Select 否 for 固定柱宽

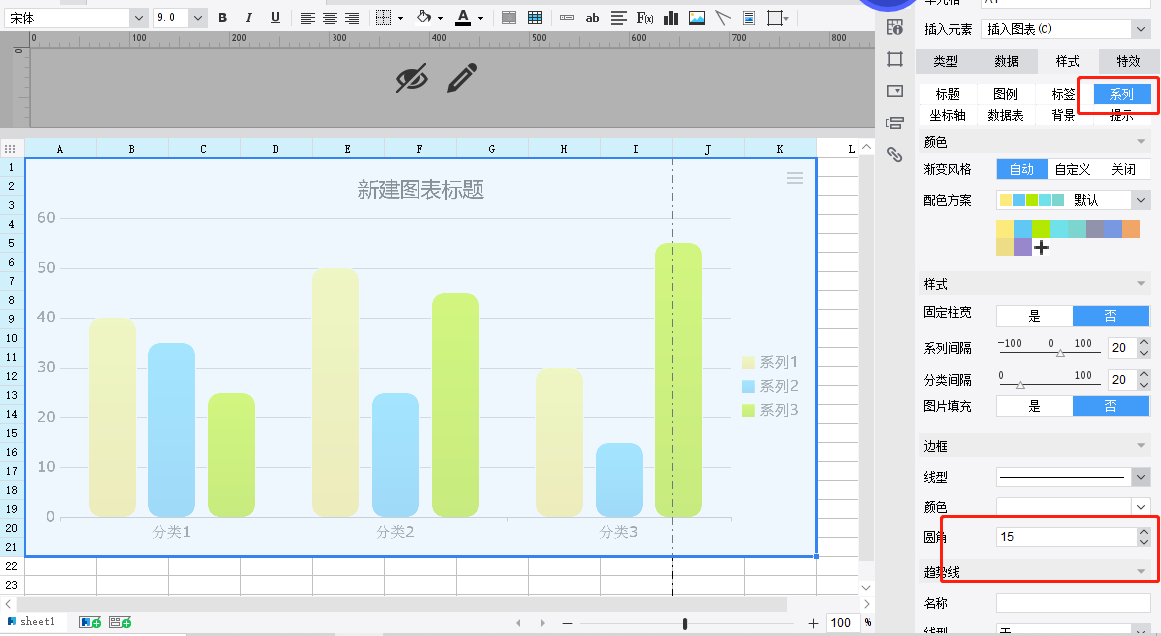pos(1111,316)
